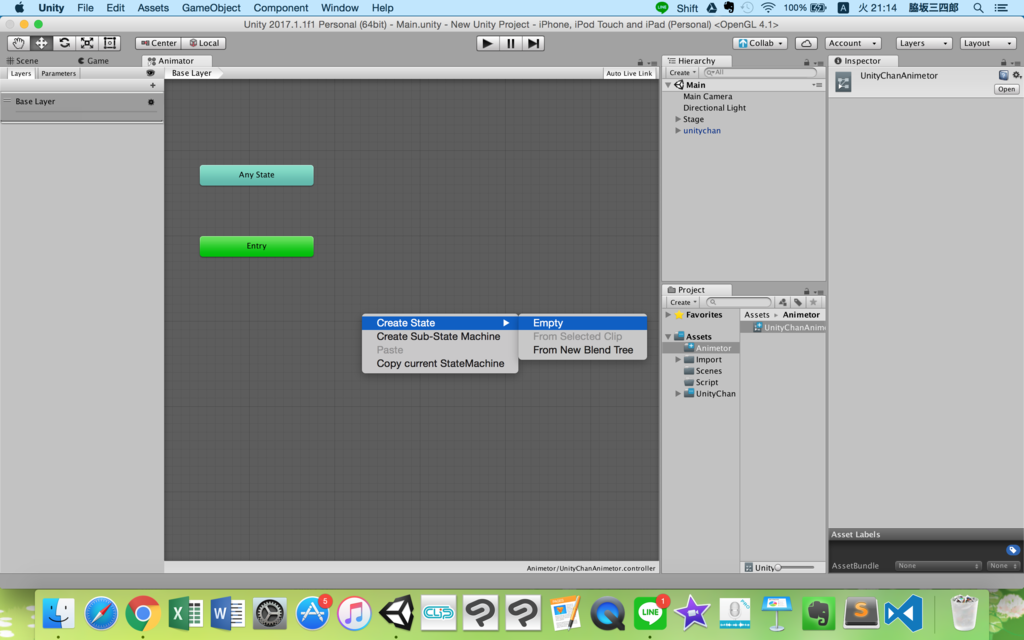Select Create Sub-State Machine
The image size is (1024, 640).
(x=440, y=336)
